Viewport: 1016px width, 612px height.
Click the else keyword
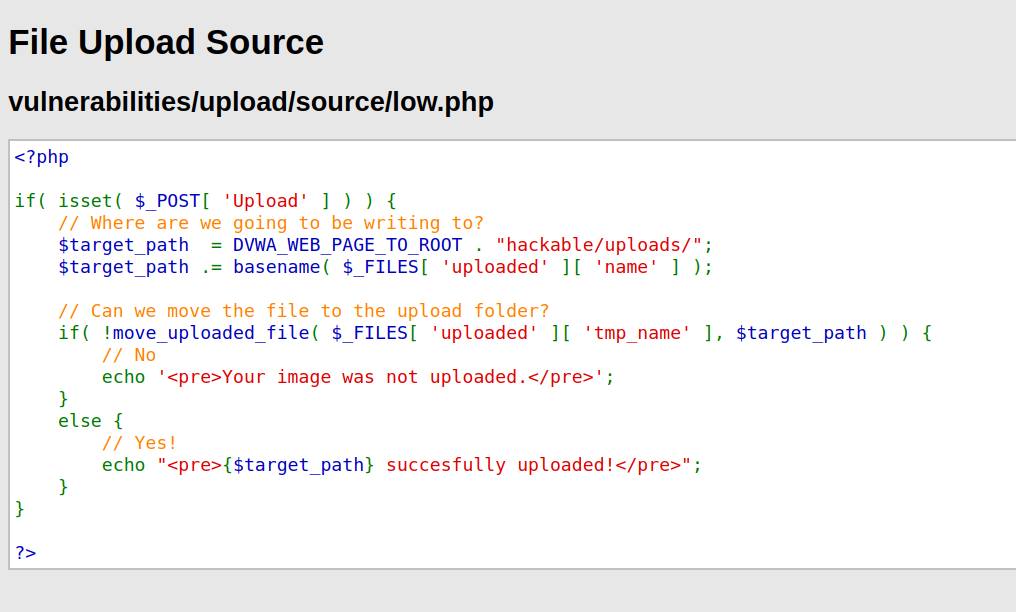80,422
